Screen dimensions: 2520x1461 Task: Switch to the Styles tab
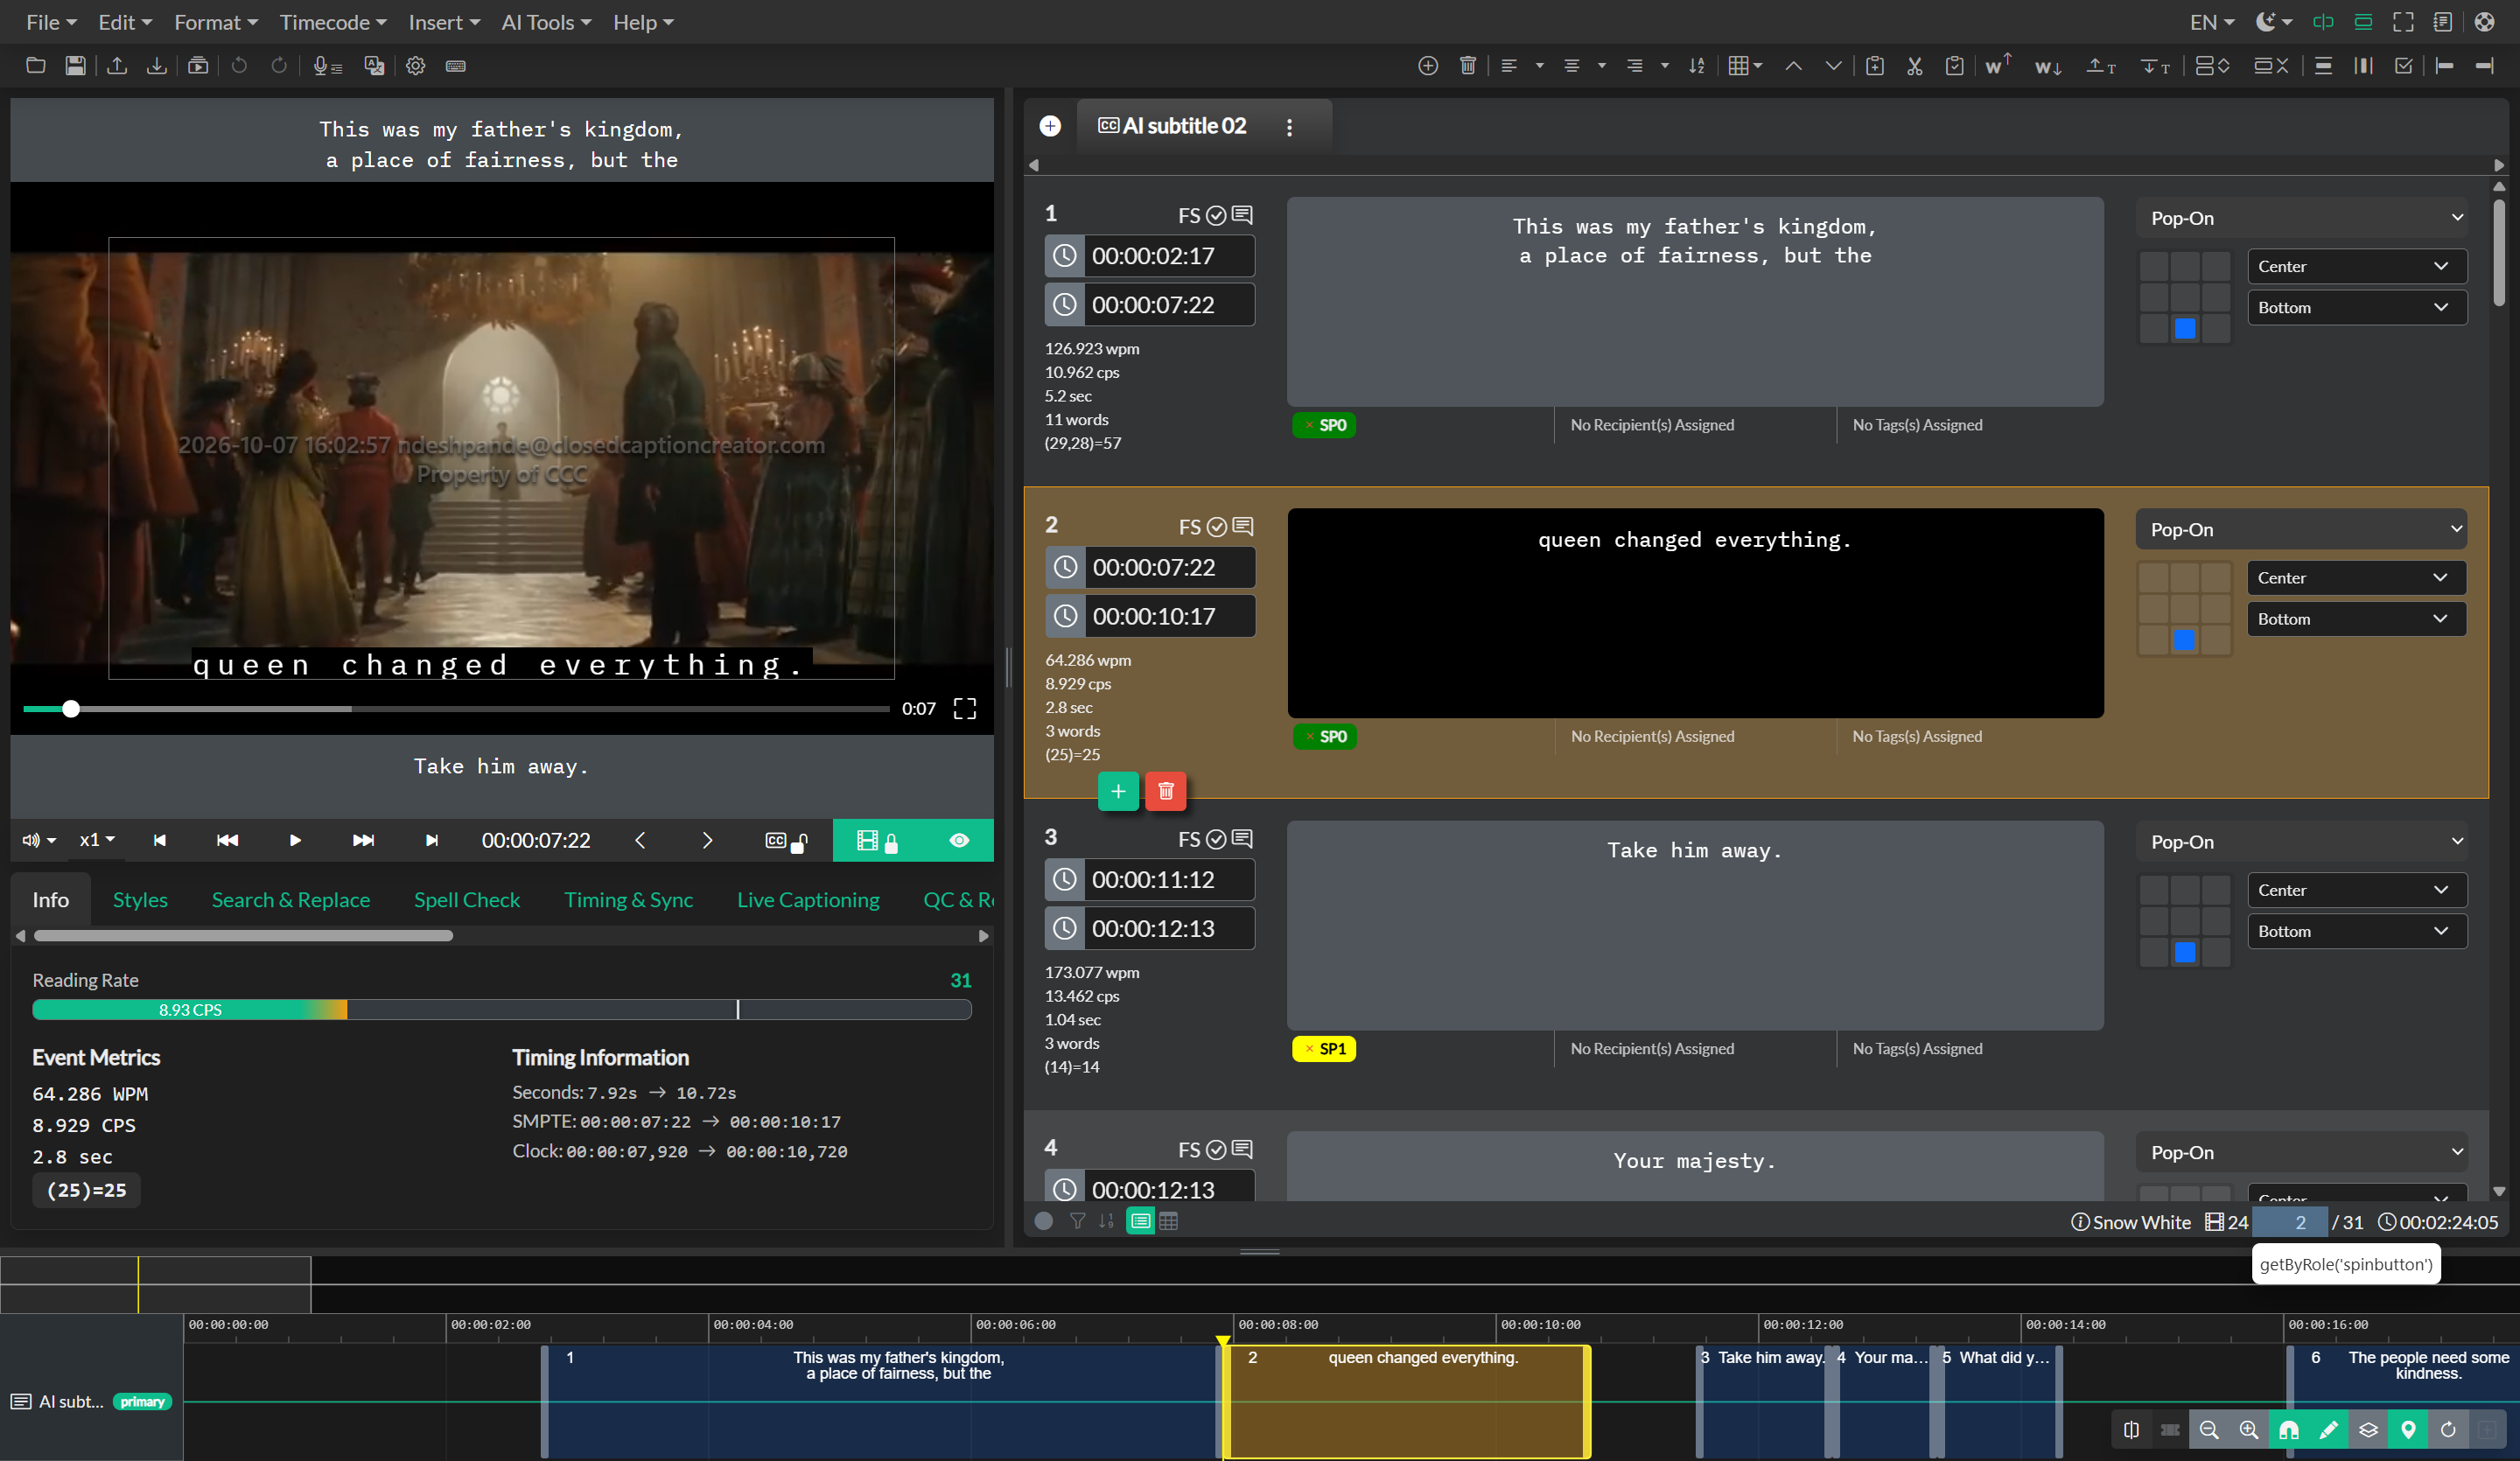[140, 899]
